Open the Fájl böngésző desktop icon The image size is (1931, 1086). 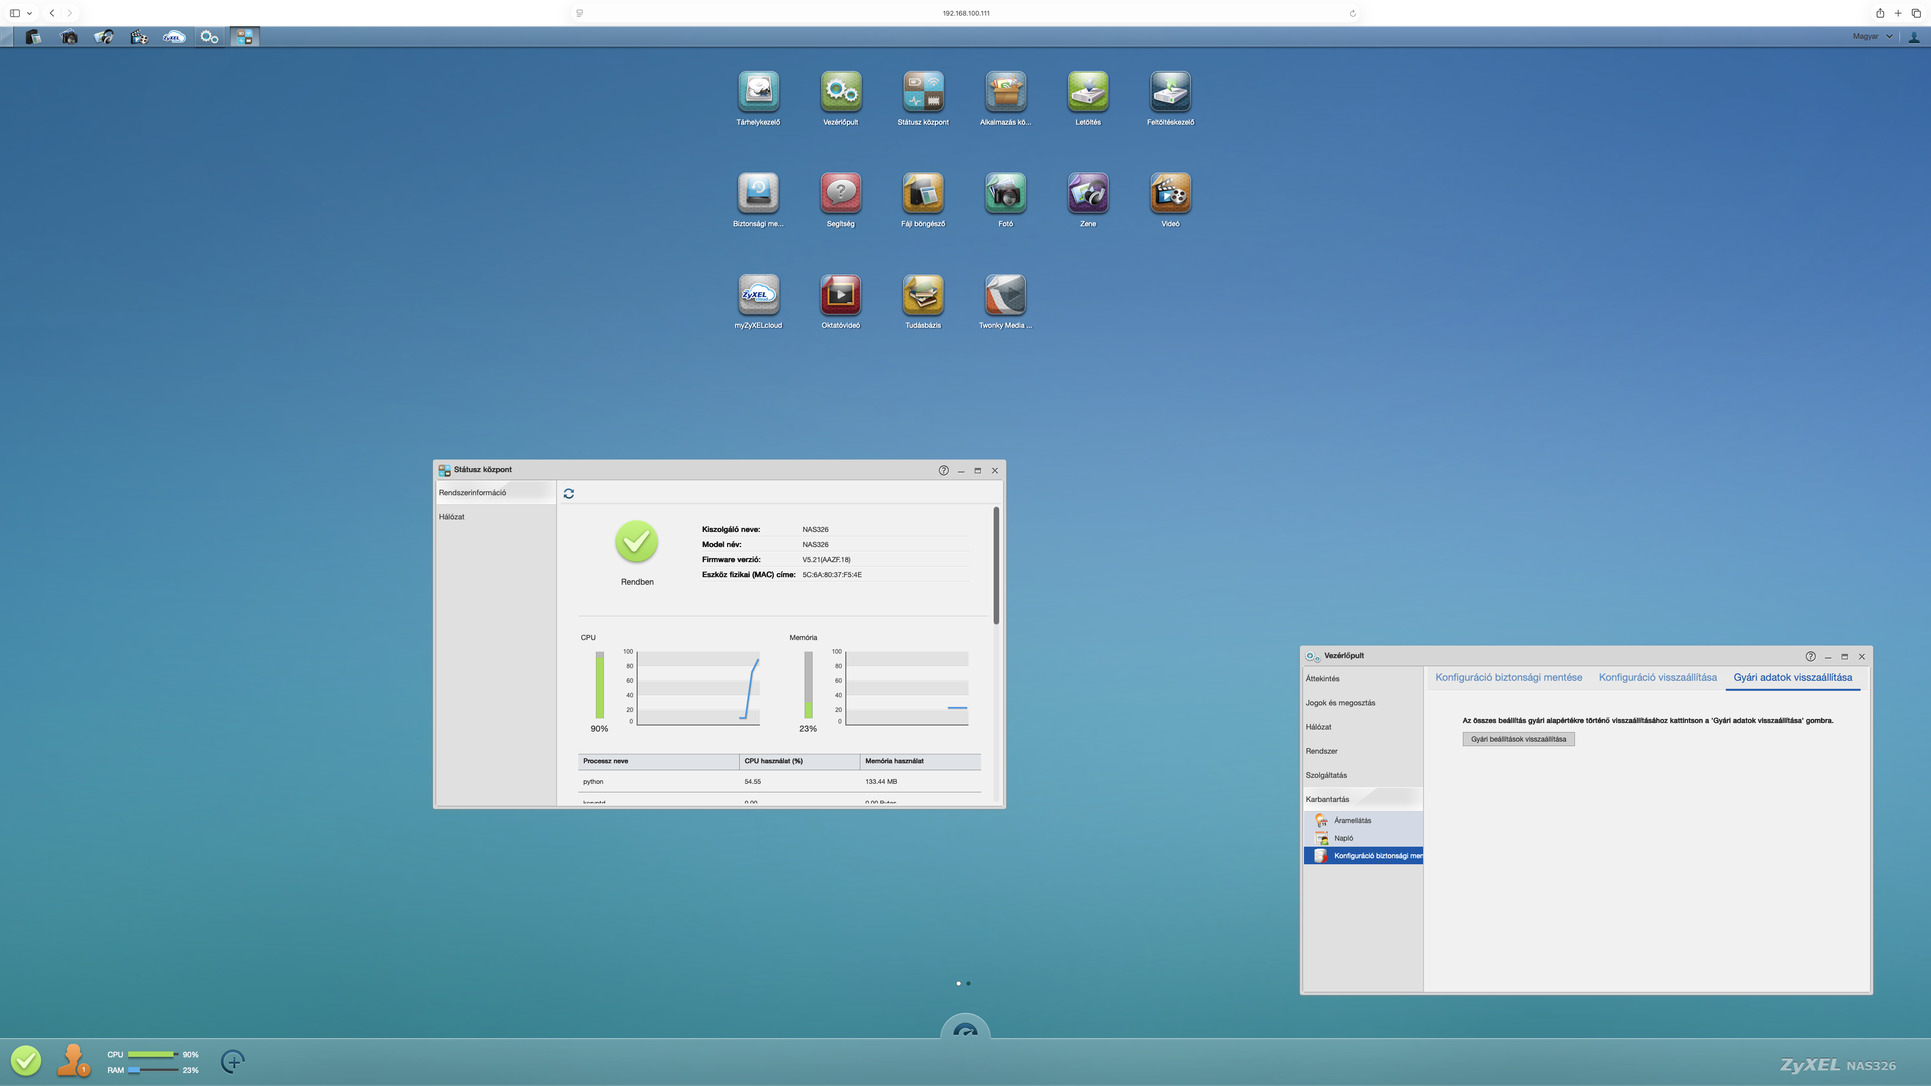pos(922,194)
